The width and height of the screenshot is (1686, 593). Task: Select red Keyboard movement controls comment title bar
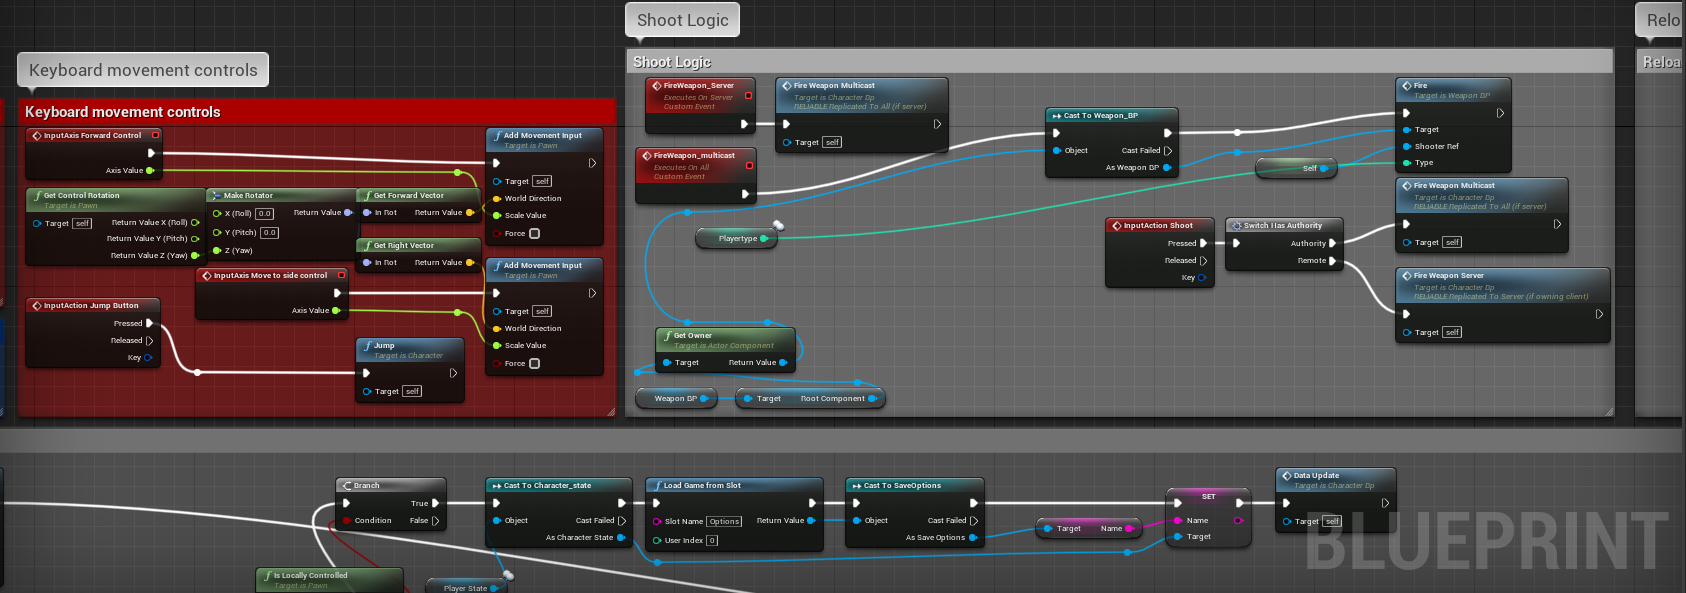tap(316, 112)
